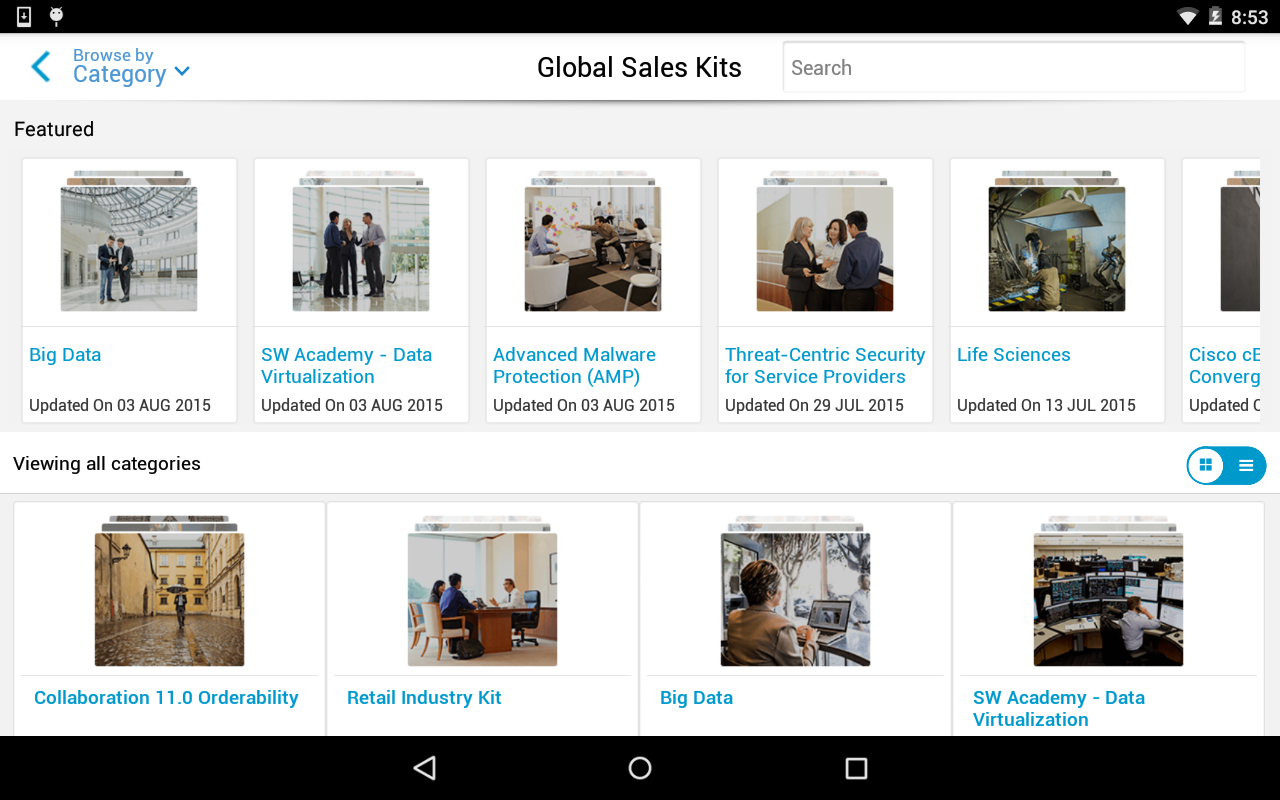Select Retail Industry Kit title
Viewport: 1280px width, 800px height.
pyautogui.click(x=424, y=698)
